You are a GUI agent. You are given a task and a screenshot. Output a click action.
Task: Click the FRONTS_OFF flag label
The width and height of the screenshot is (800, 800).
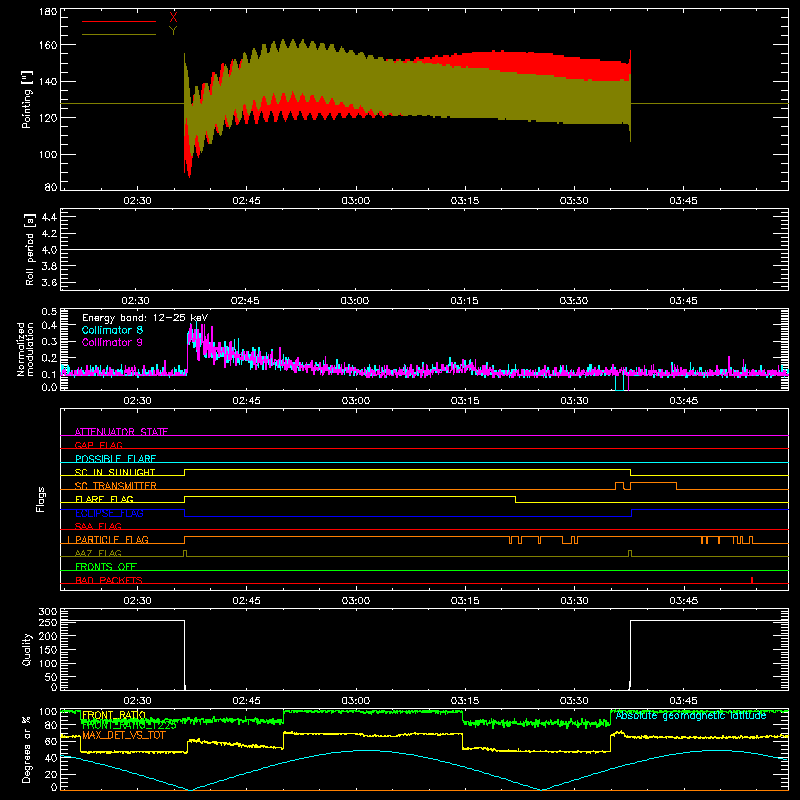(106, 567)
